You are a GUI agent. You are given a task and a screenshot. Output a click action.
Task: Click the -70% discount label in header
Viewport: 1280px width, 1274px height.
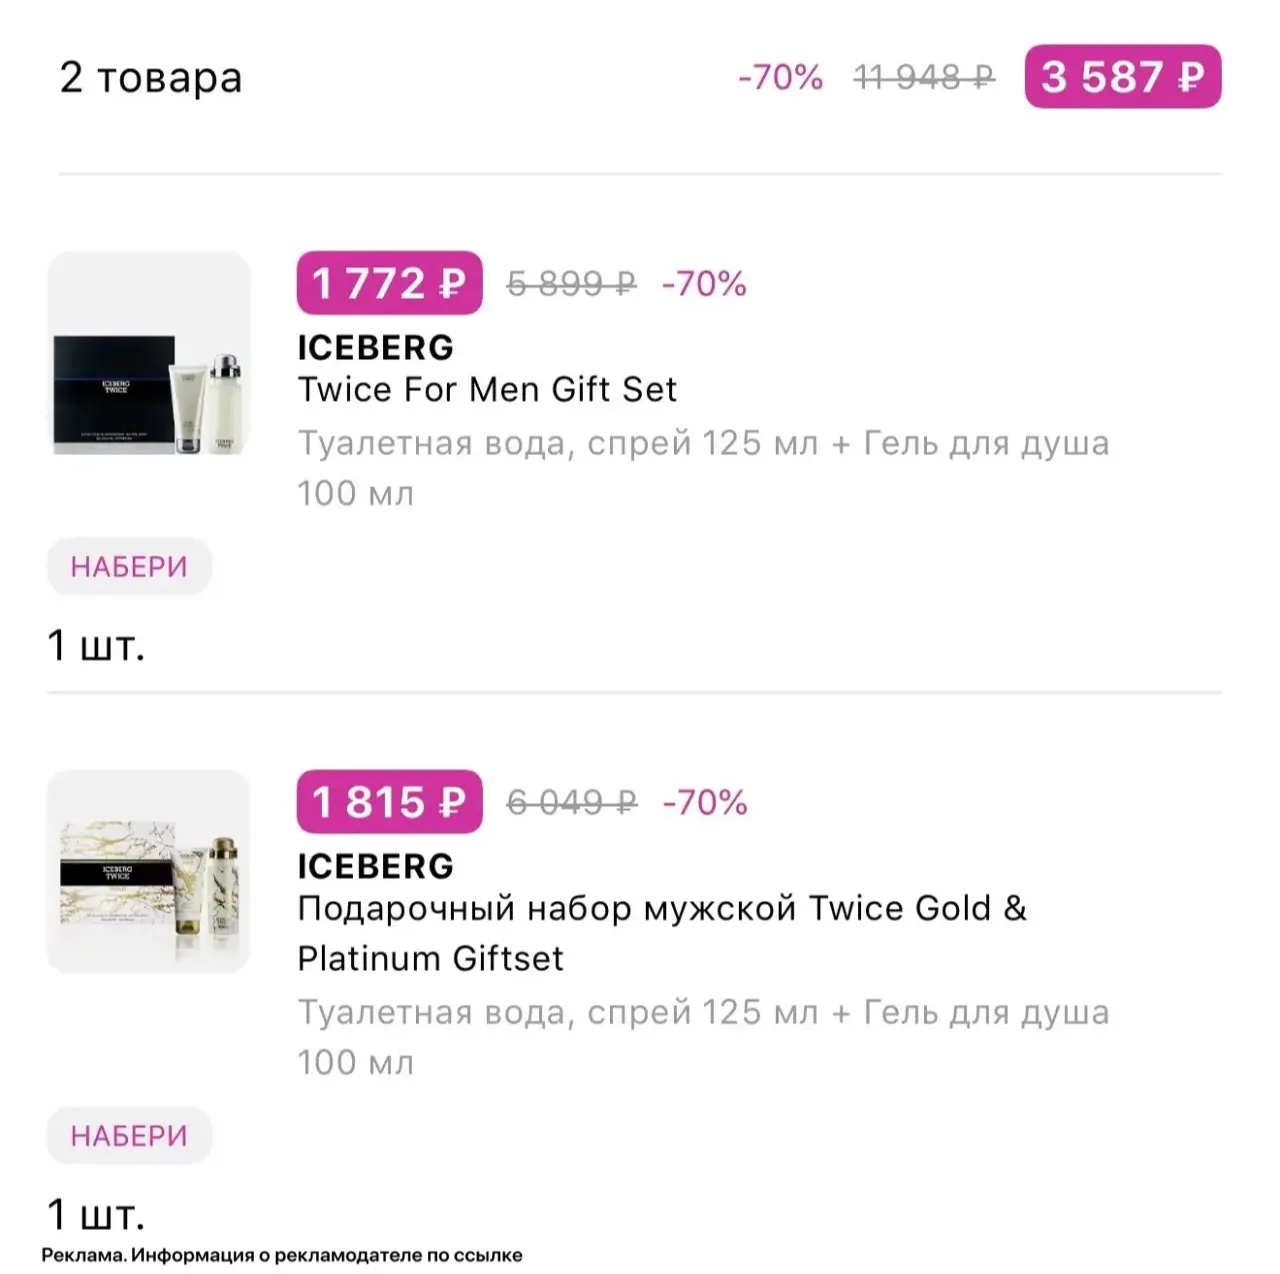pyautogui.click(x=780, y=77)
